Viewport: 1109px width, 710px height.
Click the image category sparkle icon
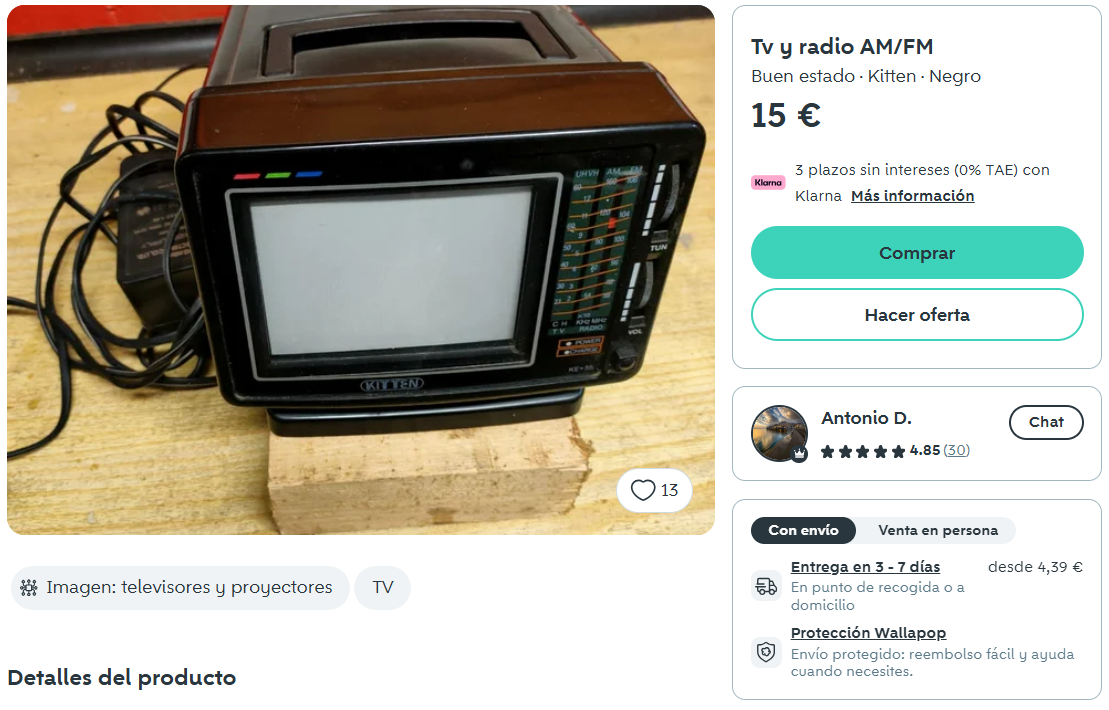point(29,588)
